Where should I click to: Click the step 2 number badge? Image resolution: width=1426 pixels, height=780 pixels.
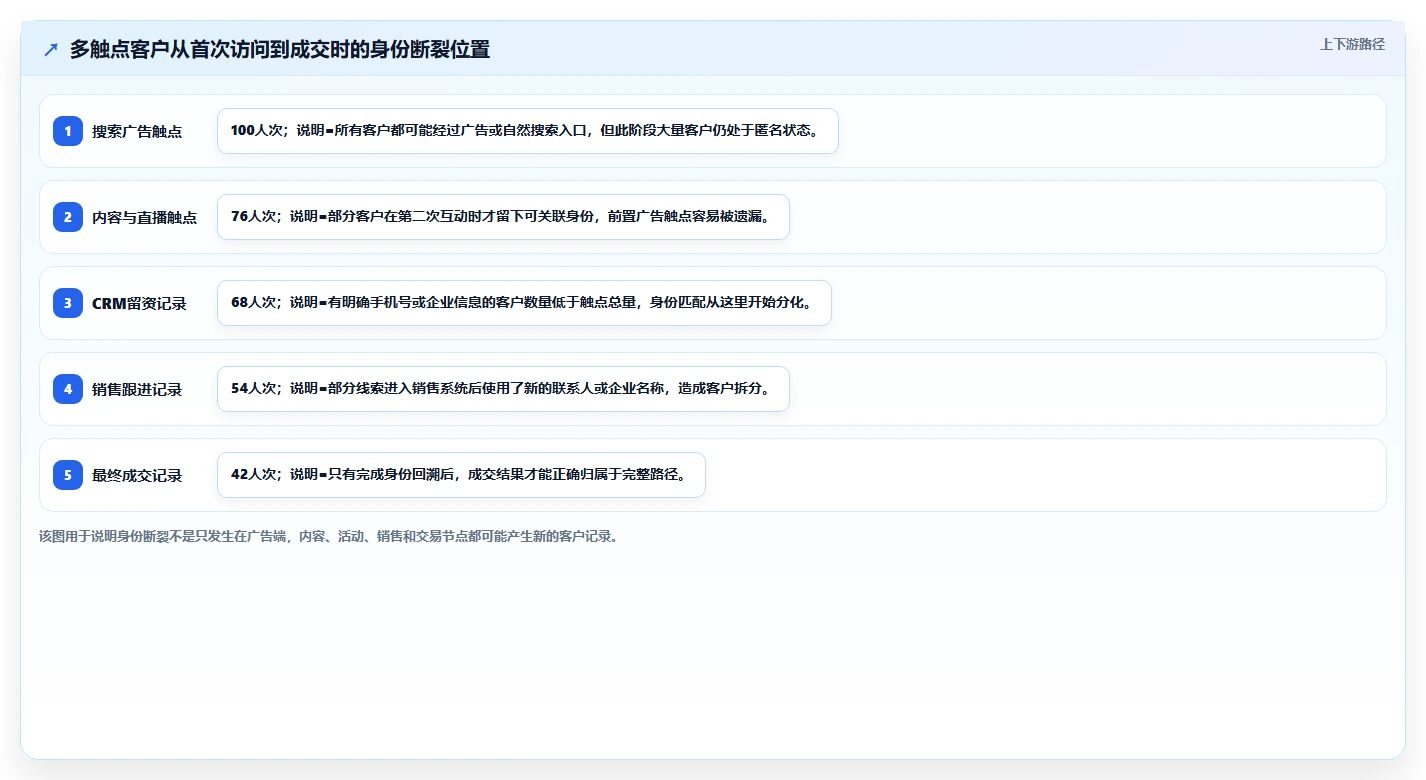[x=68, y=217]
